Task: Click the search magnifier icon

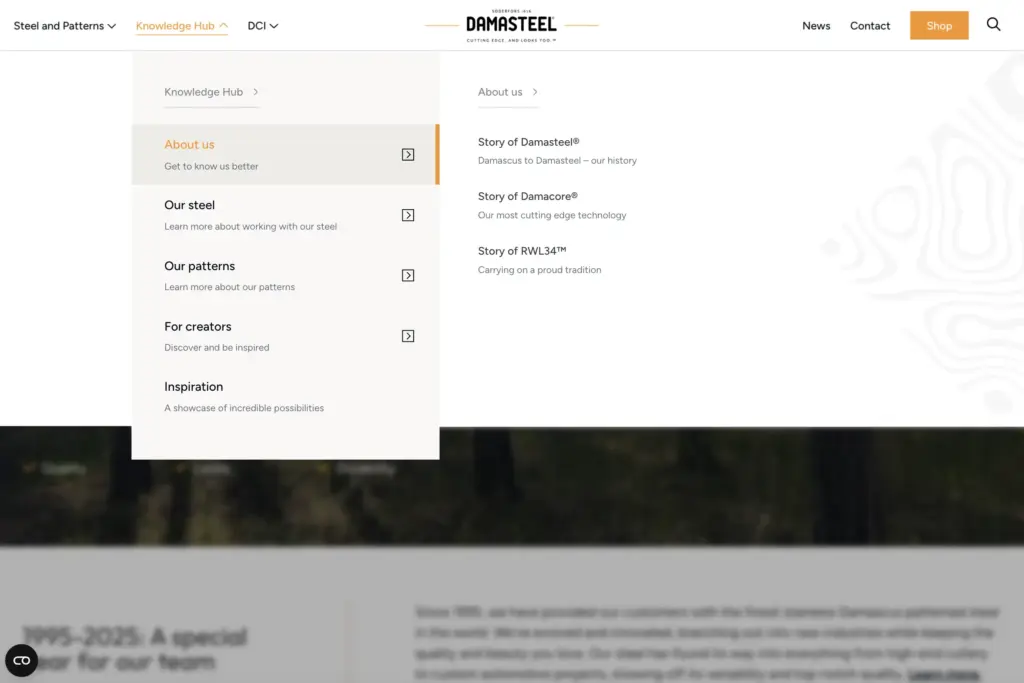Action: pyautogui.click(x=993, y=25)
